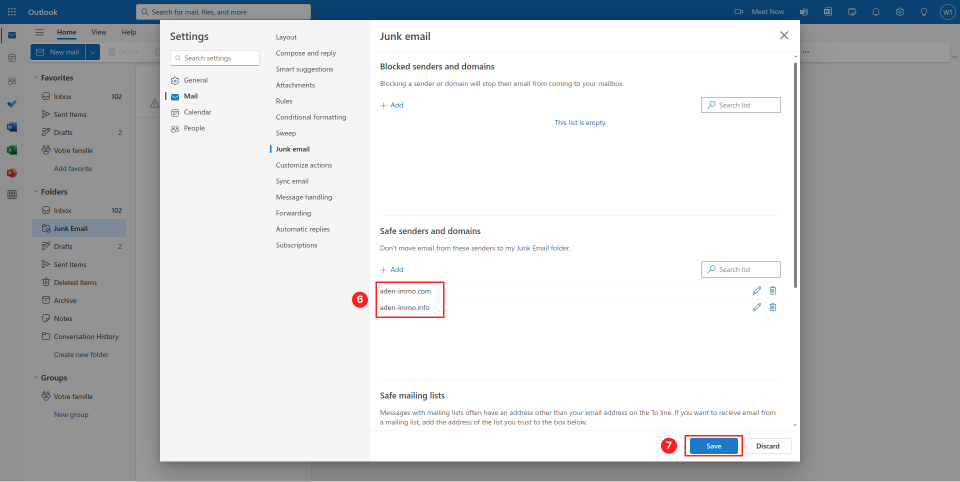Image resolution: width=960 pixels, height=482 pixels.
Task: Expand the ribbon chevron at right
Action: (x=954, y=56)
